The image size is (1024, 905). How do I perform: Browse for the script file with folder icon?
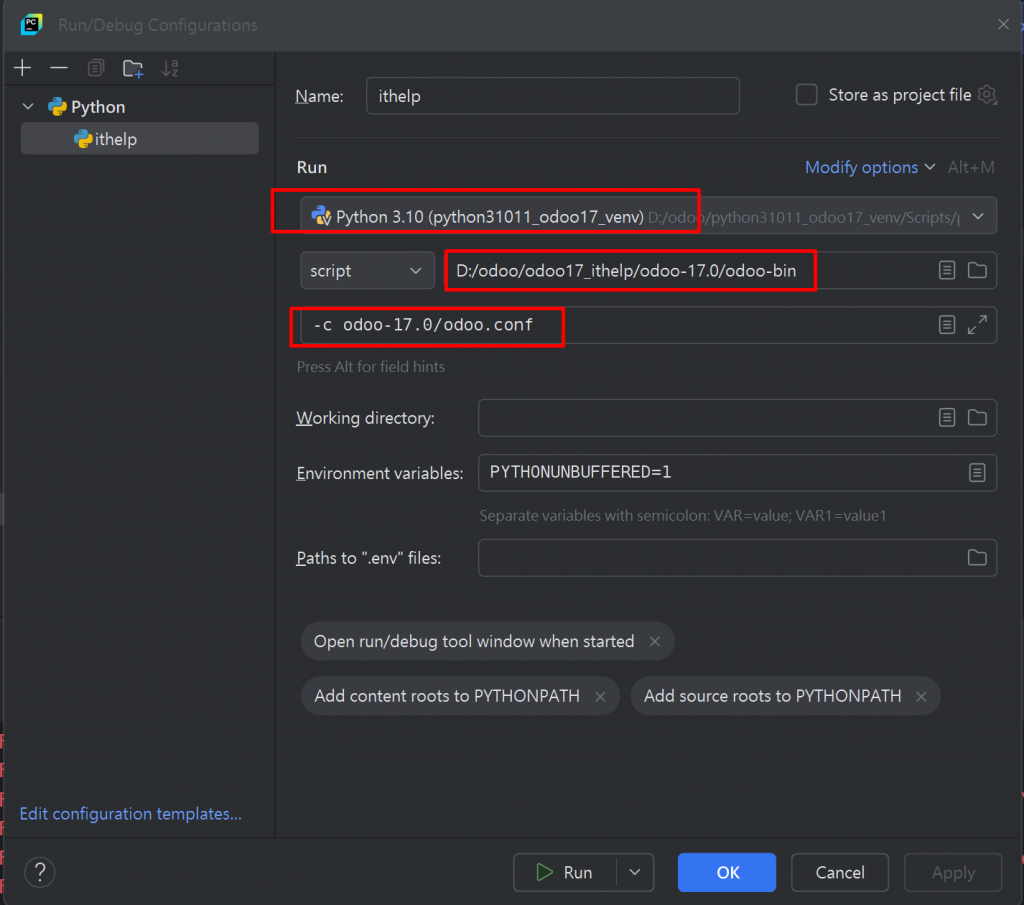click(x=977, y=270)
